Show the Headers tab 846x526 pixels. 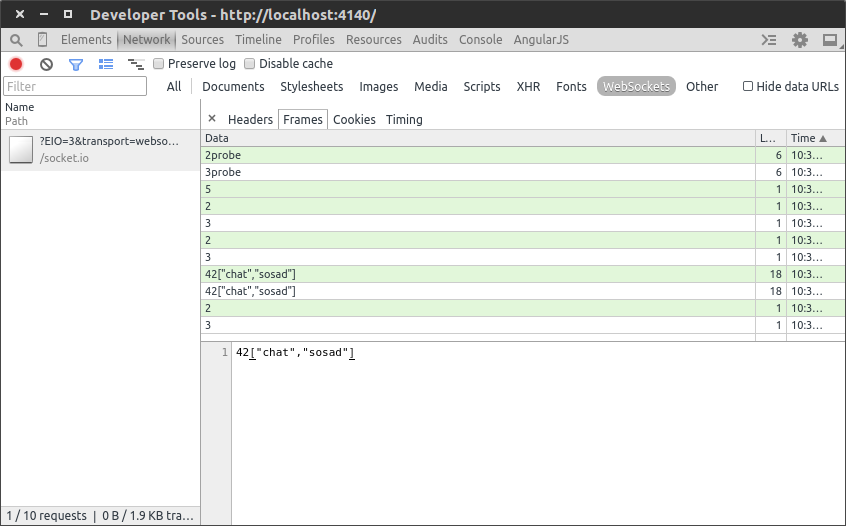(x=250, y=119)
